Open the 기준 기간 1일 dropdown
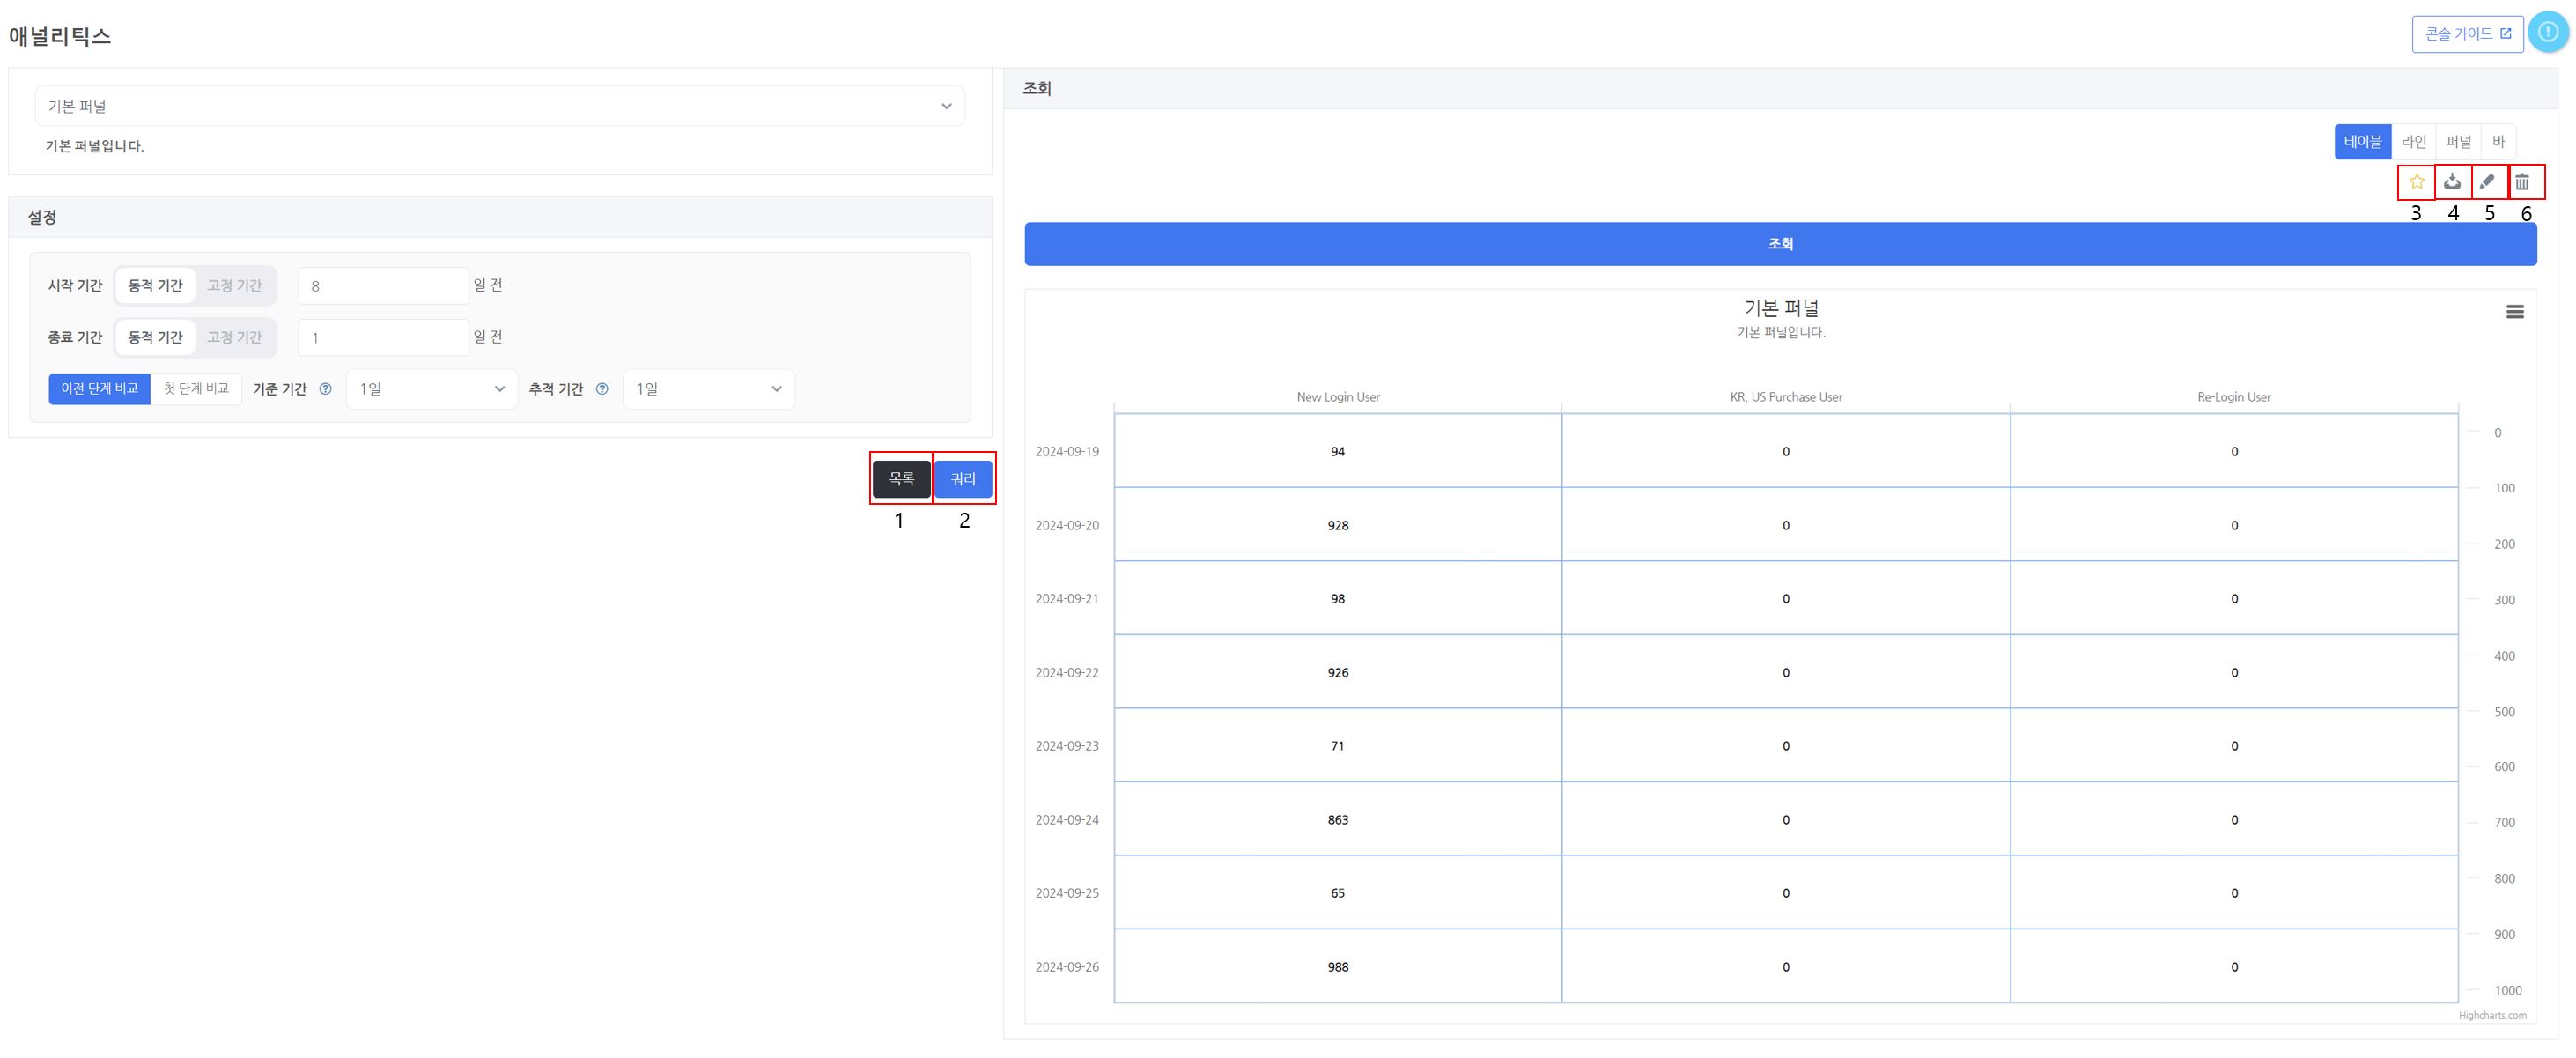2576x1058 pixels. click(431, 389)
